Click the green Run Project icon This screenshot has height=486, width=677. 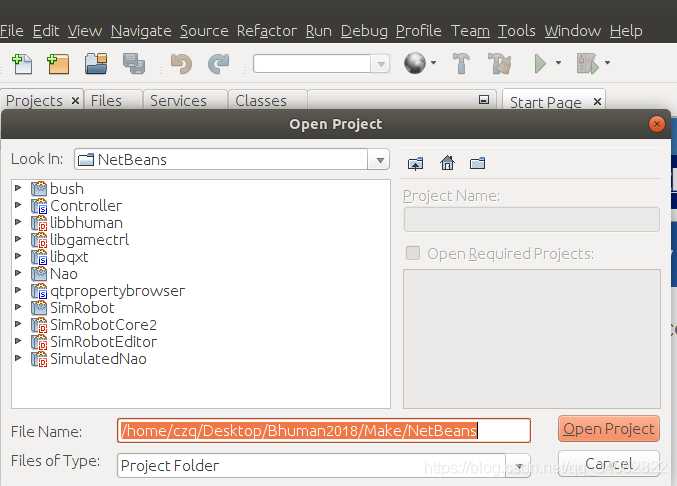pos(540,63)
